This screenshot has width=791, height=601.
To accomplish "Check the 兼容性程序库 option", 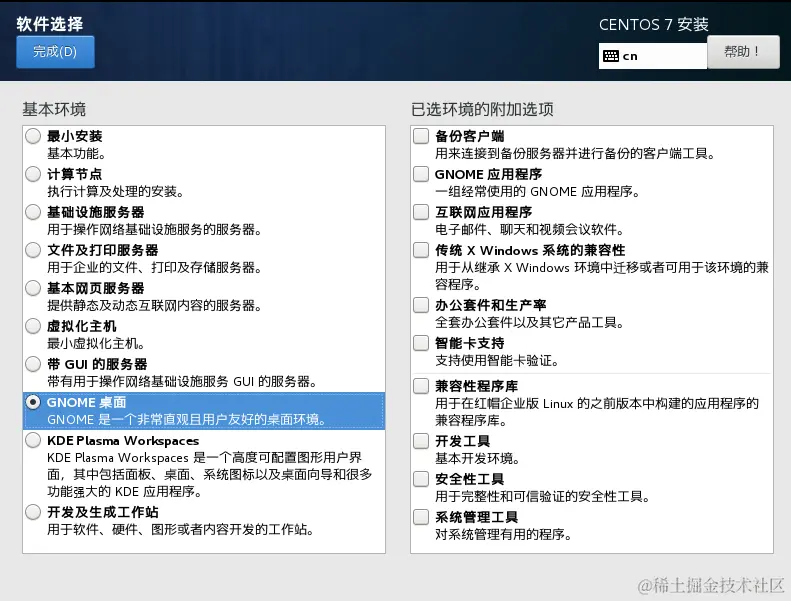I will click(x=421, y=386).
